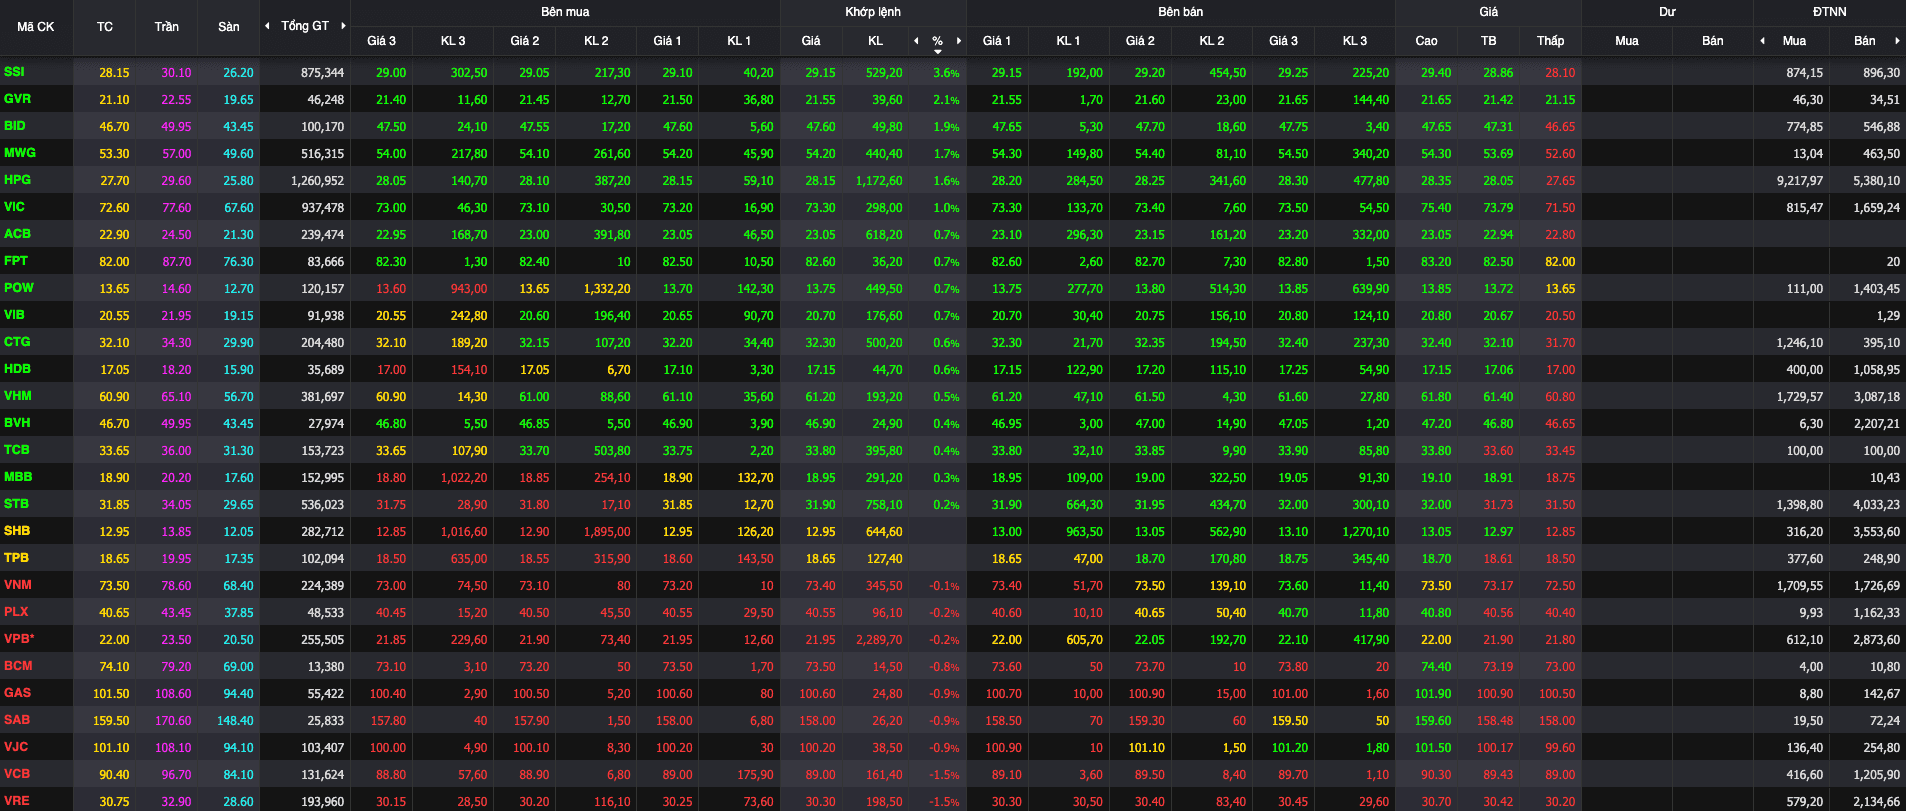Click the Tổng GT column header
This screenshot has width=1906, height=811.
point(305,26)
